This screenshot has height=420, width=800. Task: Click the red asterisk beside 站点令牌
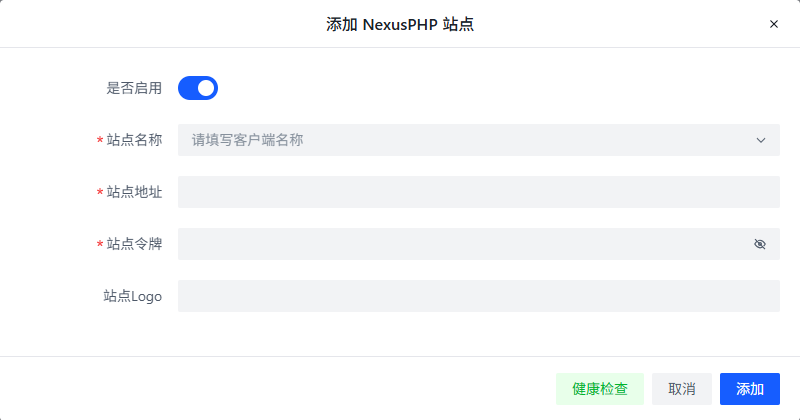[100, 245]
